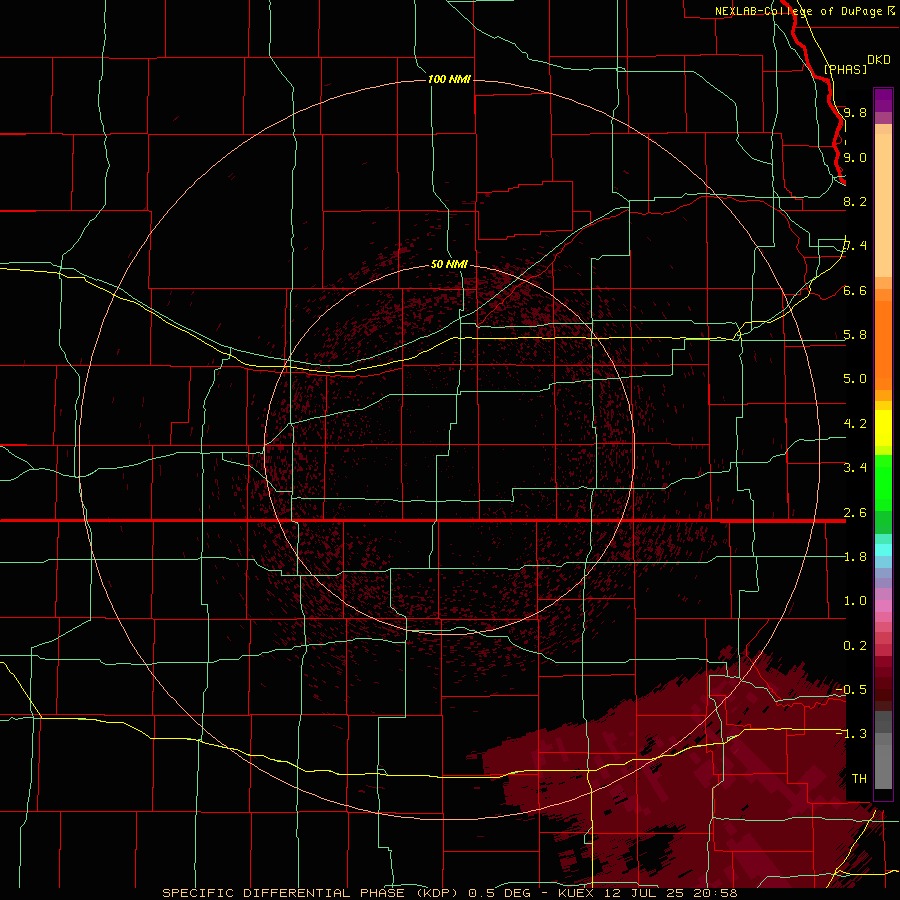Click the 12 JUL 25 date text
900x900 pixels.
[646, 893]
